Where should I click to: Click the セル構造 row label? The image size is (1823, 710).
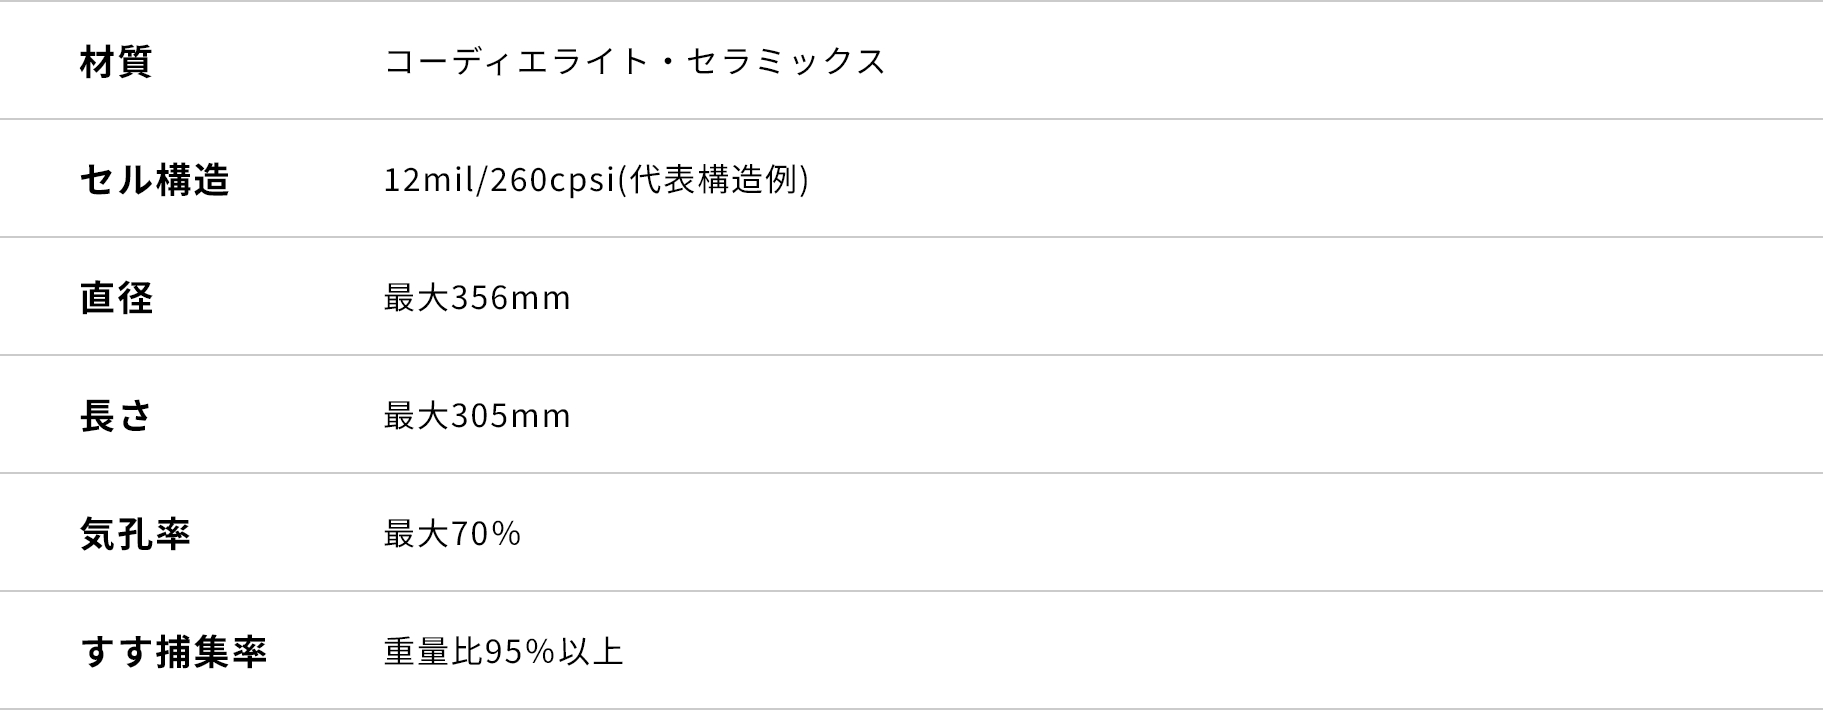[155, 180]
